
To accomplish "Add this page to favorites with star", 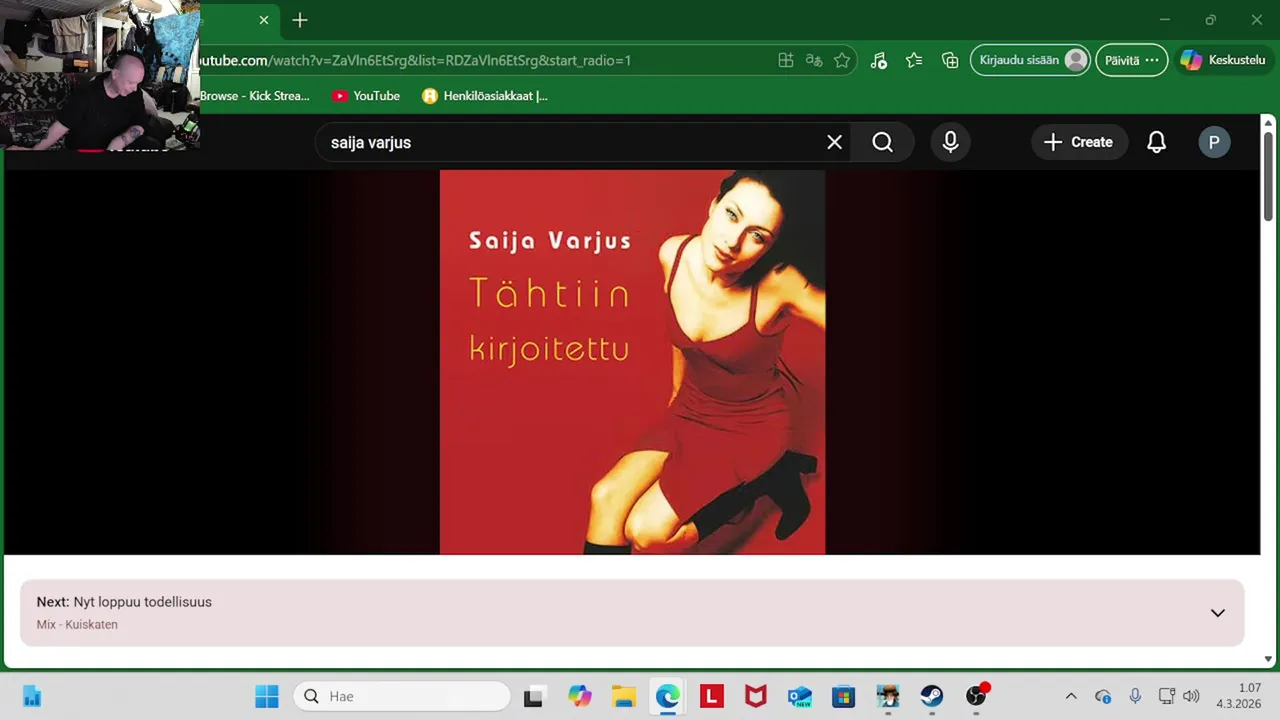I will tap(842, 60).
